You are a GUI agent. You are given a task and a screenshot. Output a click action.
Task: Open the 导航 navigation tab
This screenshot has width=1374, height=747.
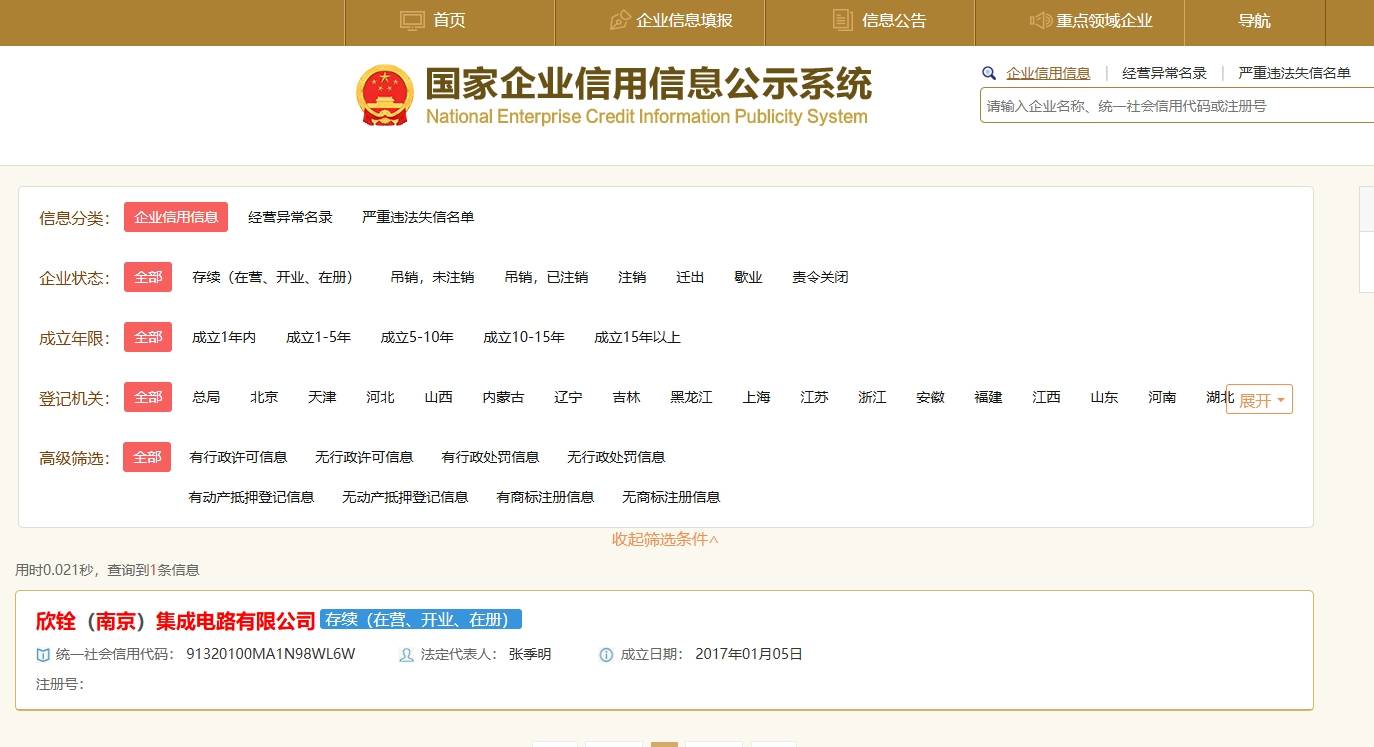(x=1255, y=20)
